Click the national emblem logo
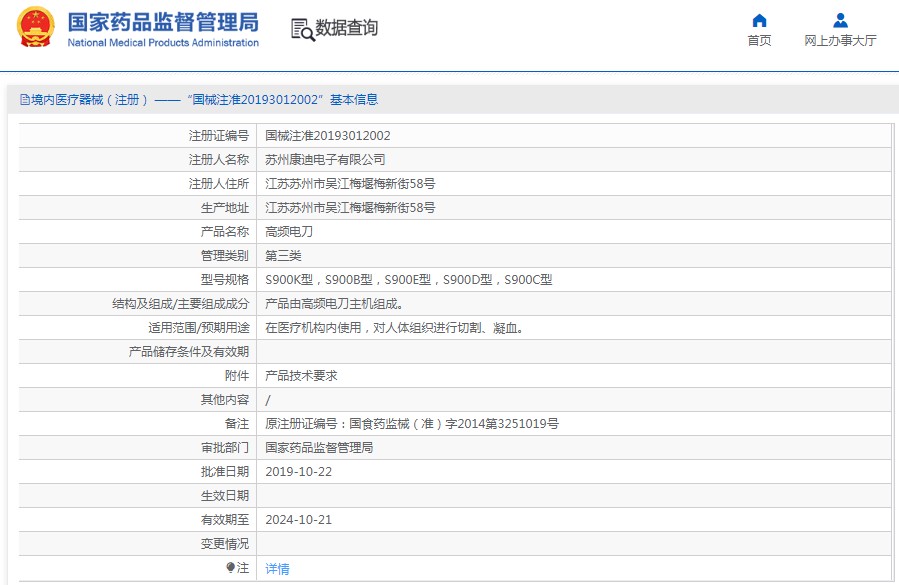The width and height of the screenshot is (899, 585). [36, 28]
